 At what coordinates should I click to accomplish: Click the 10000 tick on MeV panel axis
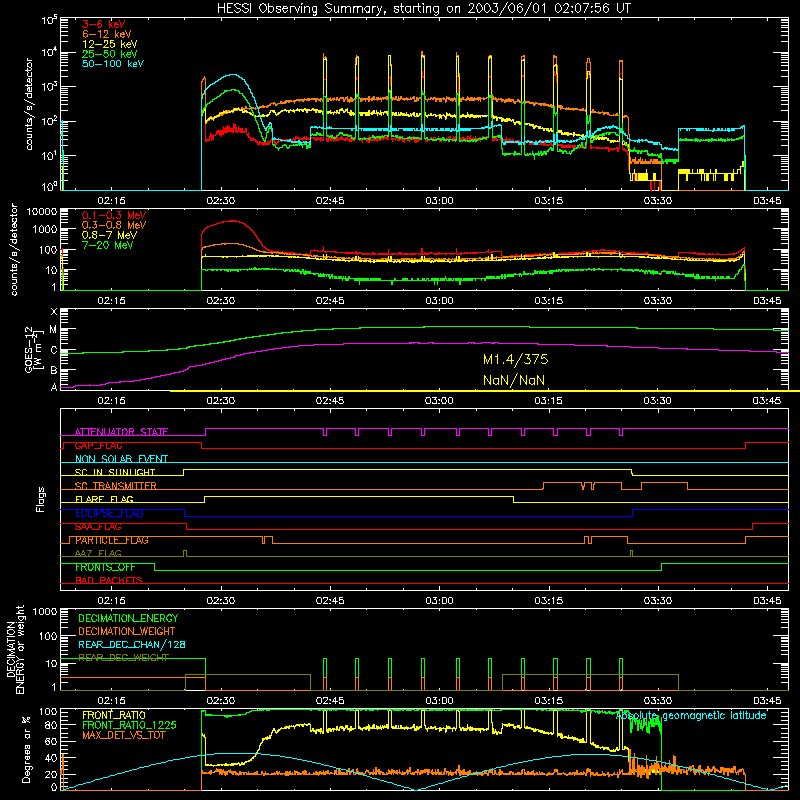pyautogui.click(x=42, y=212)
